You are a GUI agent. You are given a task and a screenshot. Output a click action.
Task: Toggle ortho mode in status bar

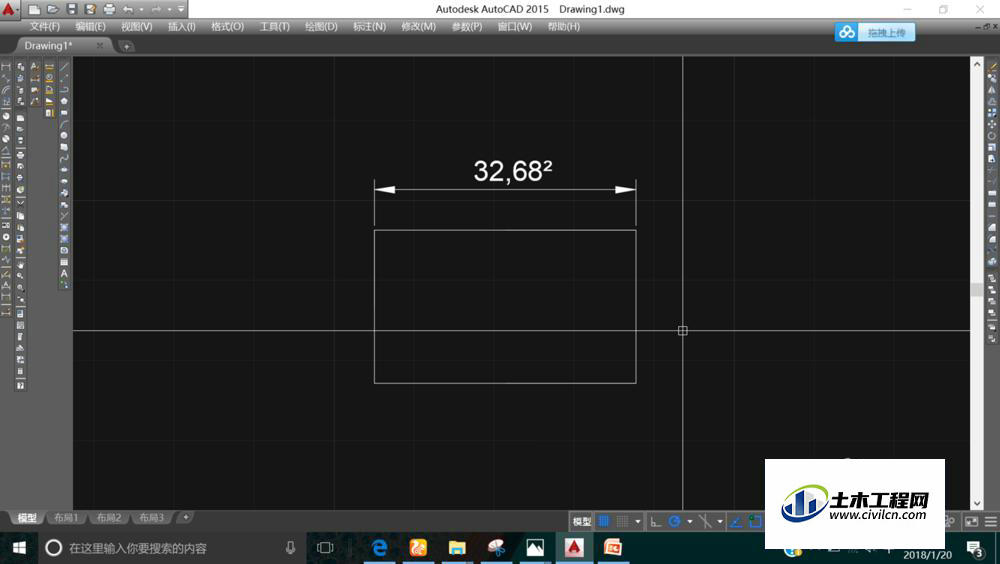point(655,521)
